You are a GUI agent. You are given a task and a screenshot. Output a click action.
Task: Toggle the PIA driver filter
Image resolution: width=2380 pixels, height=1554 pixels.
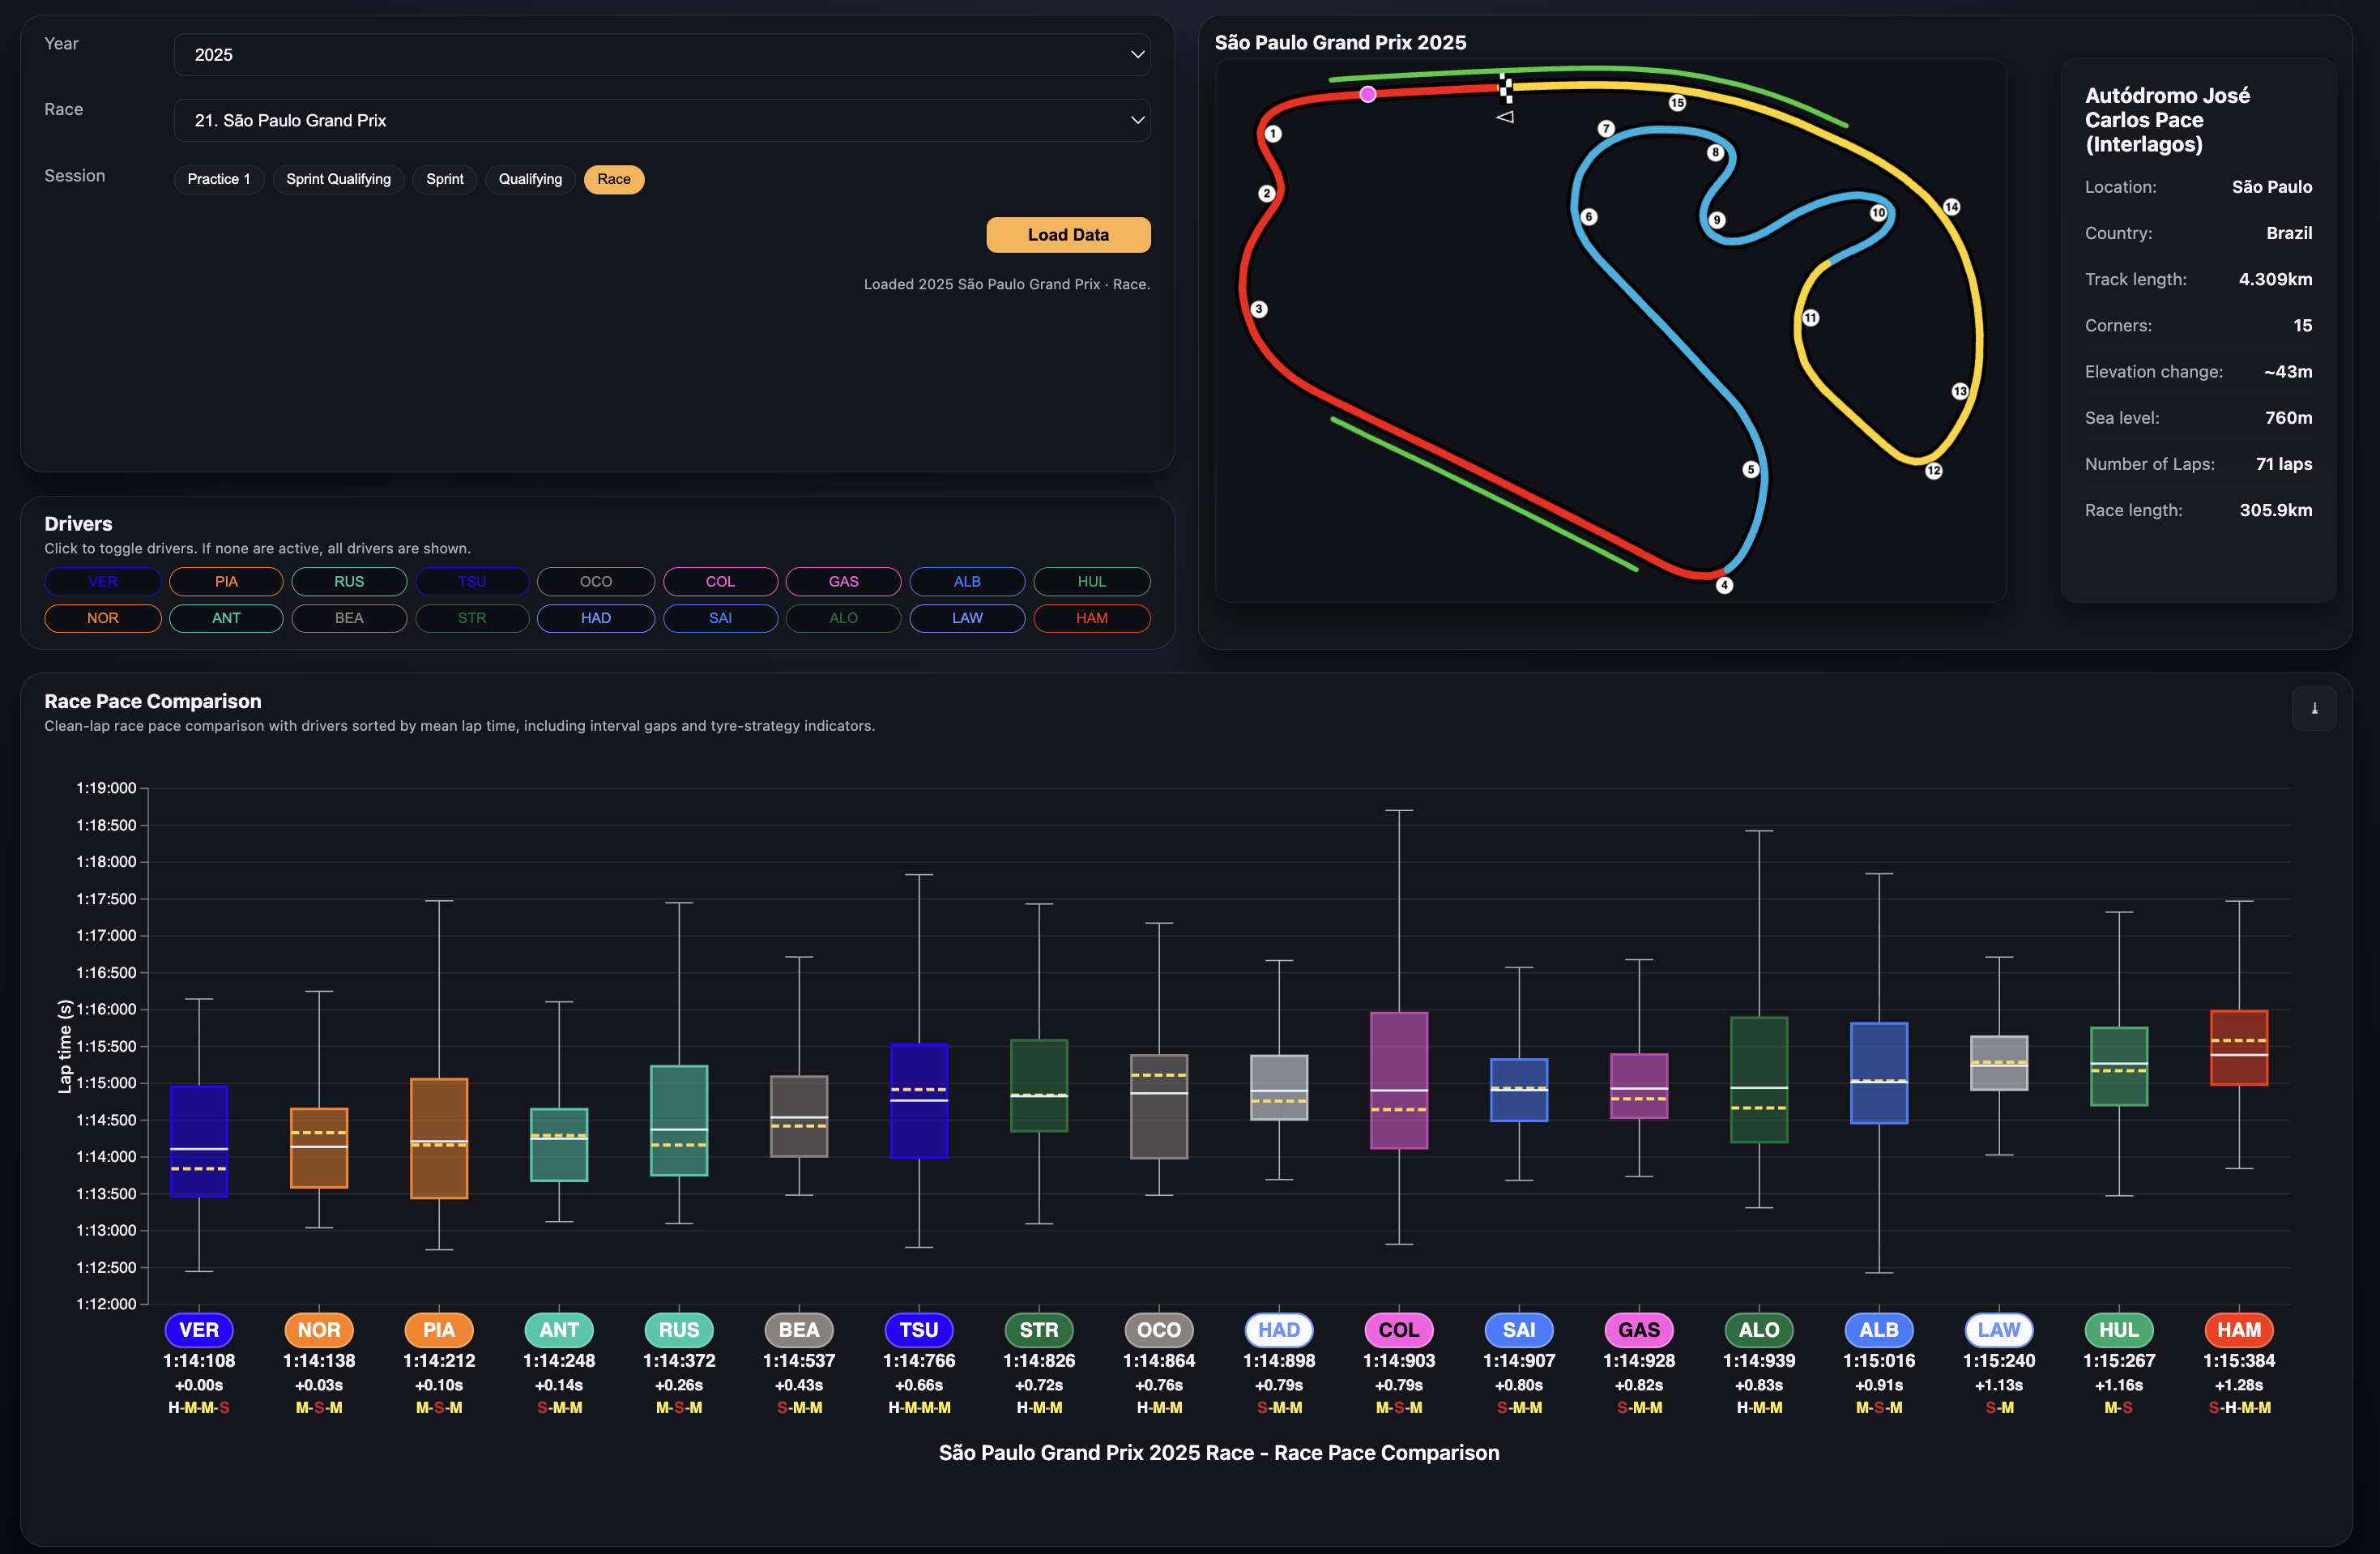pos(226,581)
